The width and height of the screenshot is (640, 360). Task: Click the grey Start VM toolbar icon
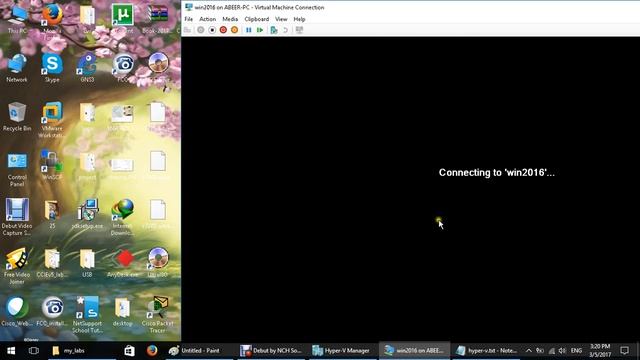click(x=201, y=30)
